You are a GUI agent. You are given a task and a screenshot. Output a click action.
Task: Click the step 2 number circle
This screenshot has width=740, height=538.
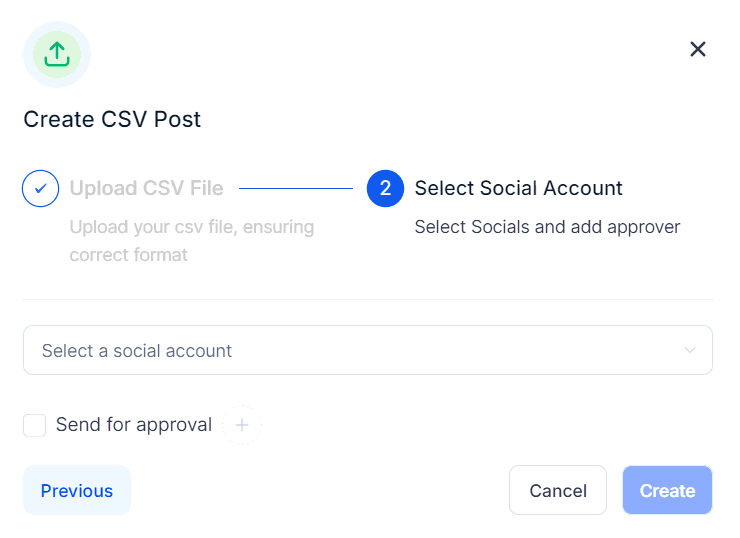(x=385, y=188)
